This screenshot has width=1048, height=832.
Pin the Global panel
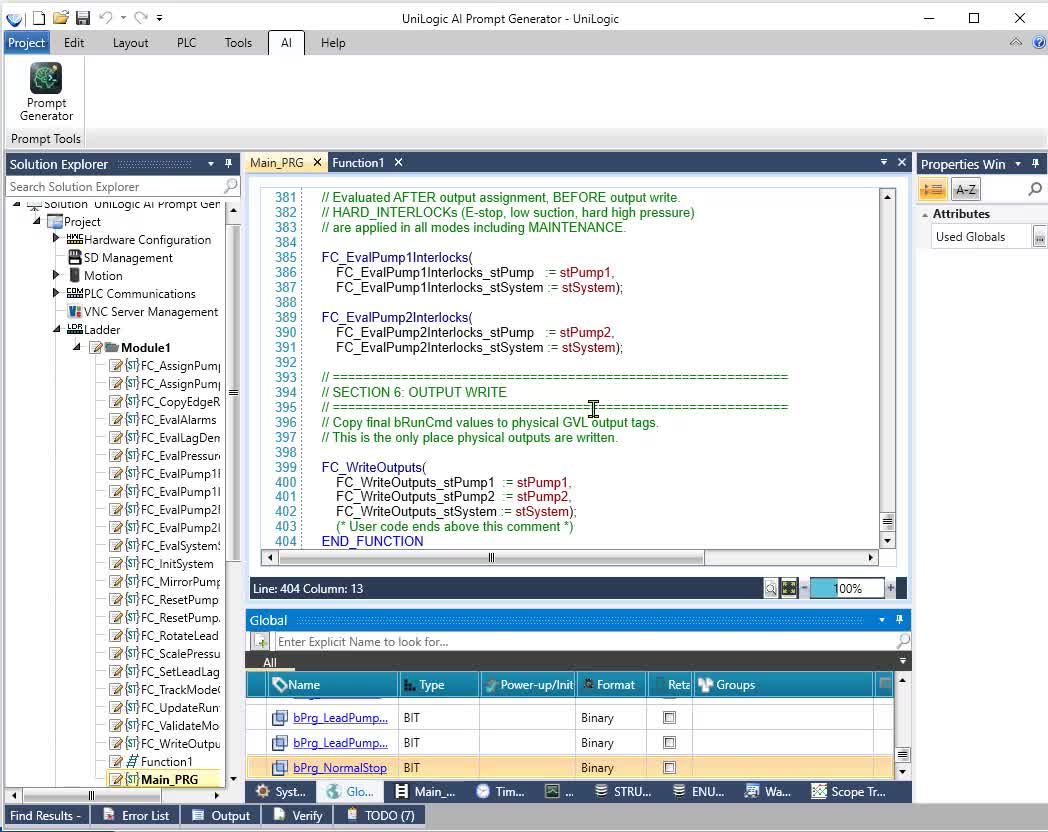pyautogui.click(x=899, y=619)
